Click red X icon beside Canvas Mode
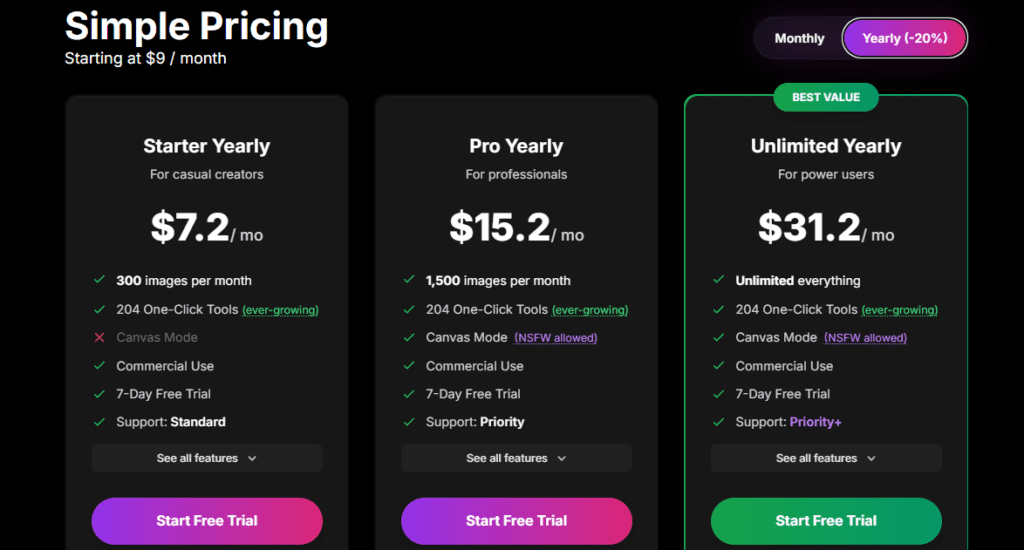Image resolution: width=1024 pixels, height=550 pixels. point(99,338)
